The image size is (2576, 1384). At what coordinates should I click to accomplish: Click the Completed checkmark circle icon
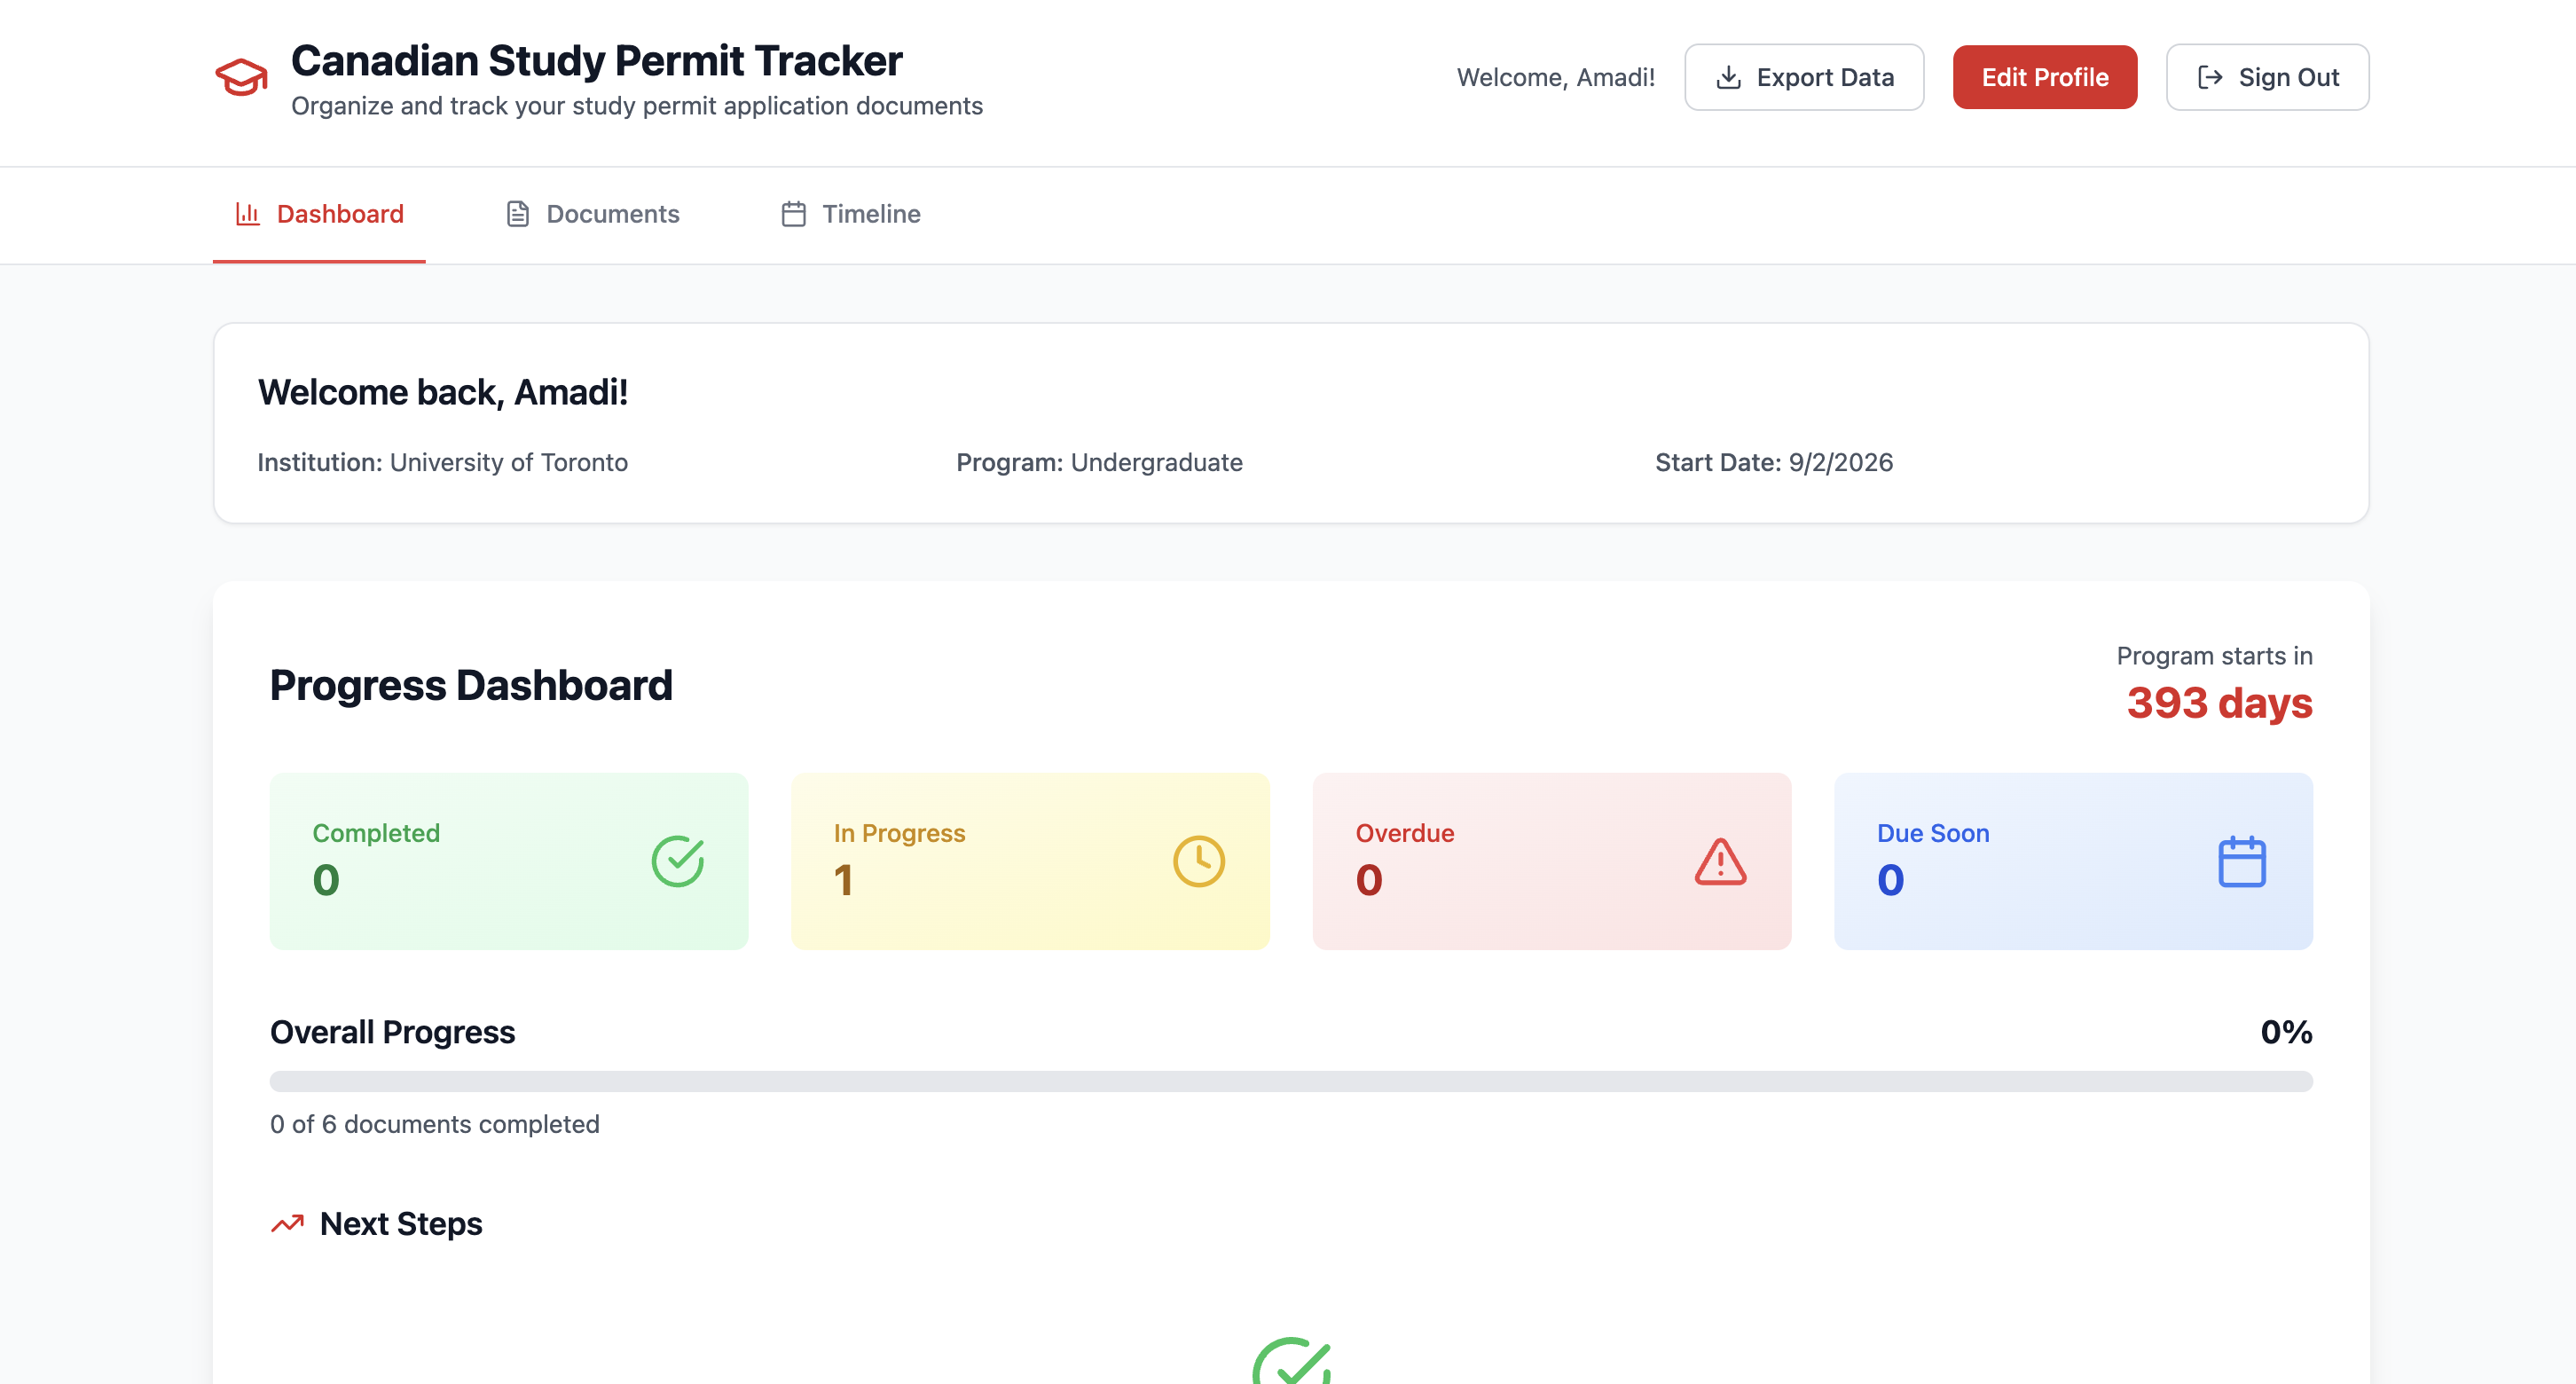(678, 861)
